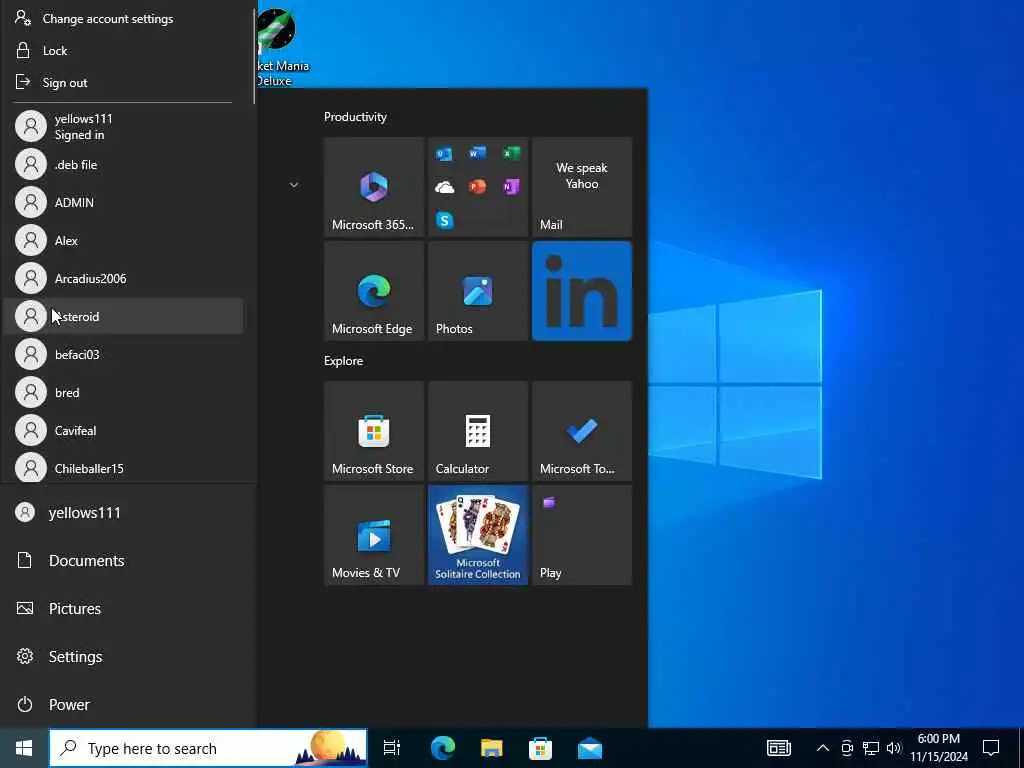Viewport: 1024px width, 768px height.
Task: Open Outlook from the Office tile group
Action: coord(444,153)
